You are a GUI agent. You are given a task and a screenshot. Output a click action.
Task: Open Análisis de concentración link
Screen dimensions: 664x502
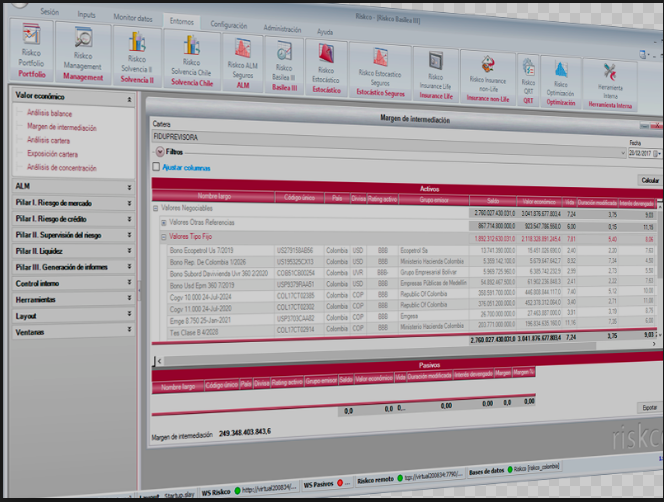(62, 167)
